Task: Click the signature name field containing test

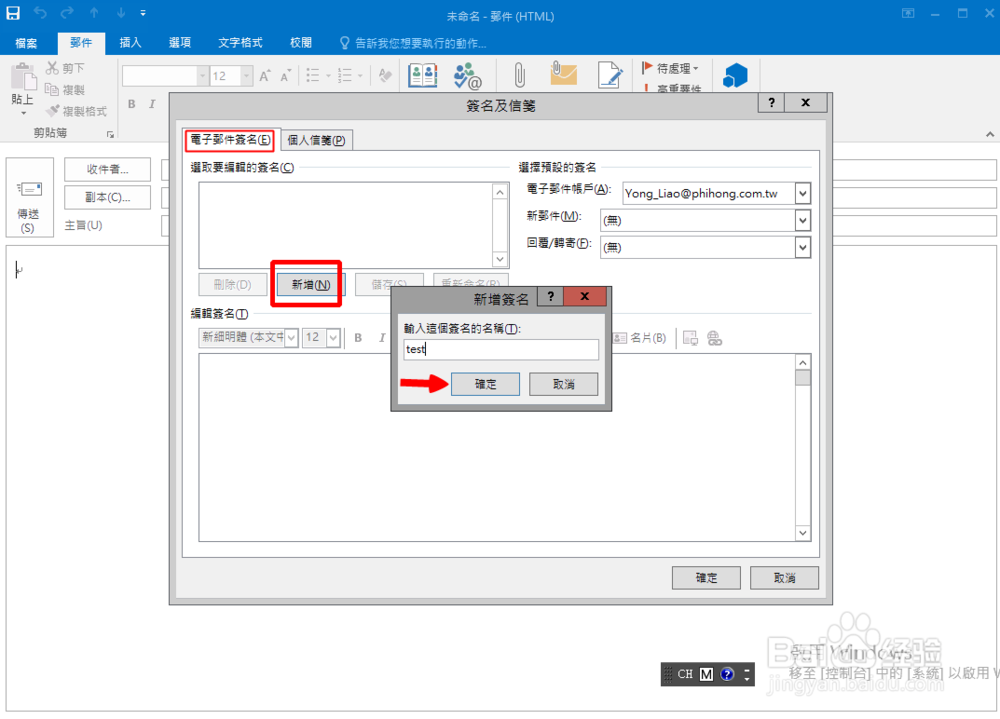Action: (500, 349)
